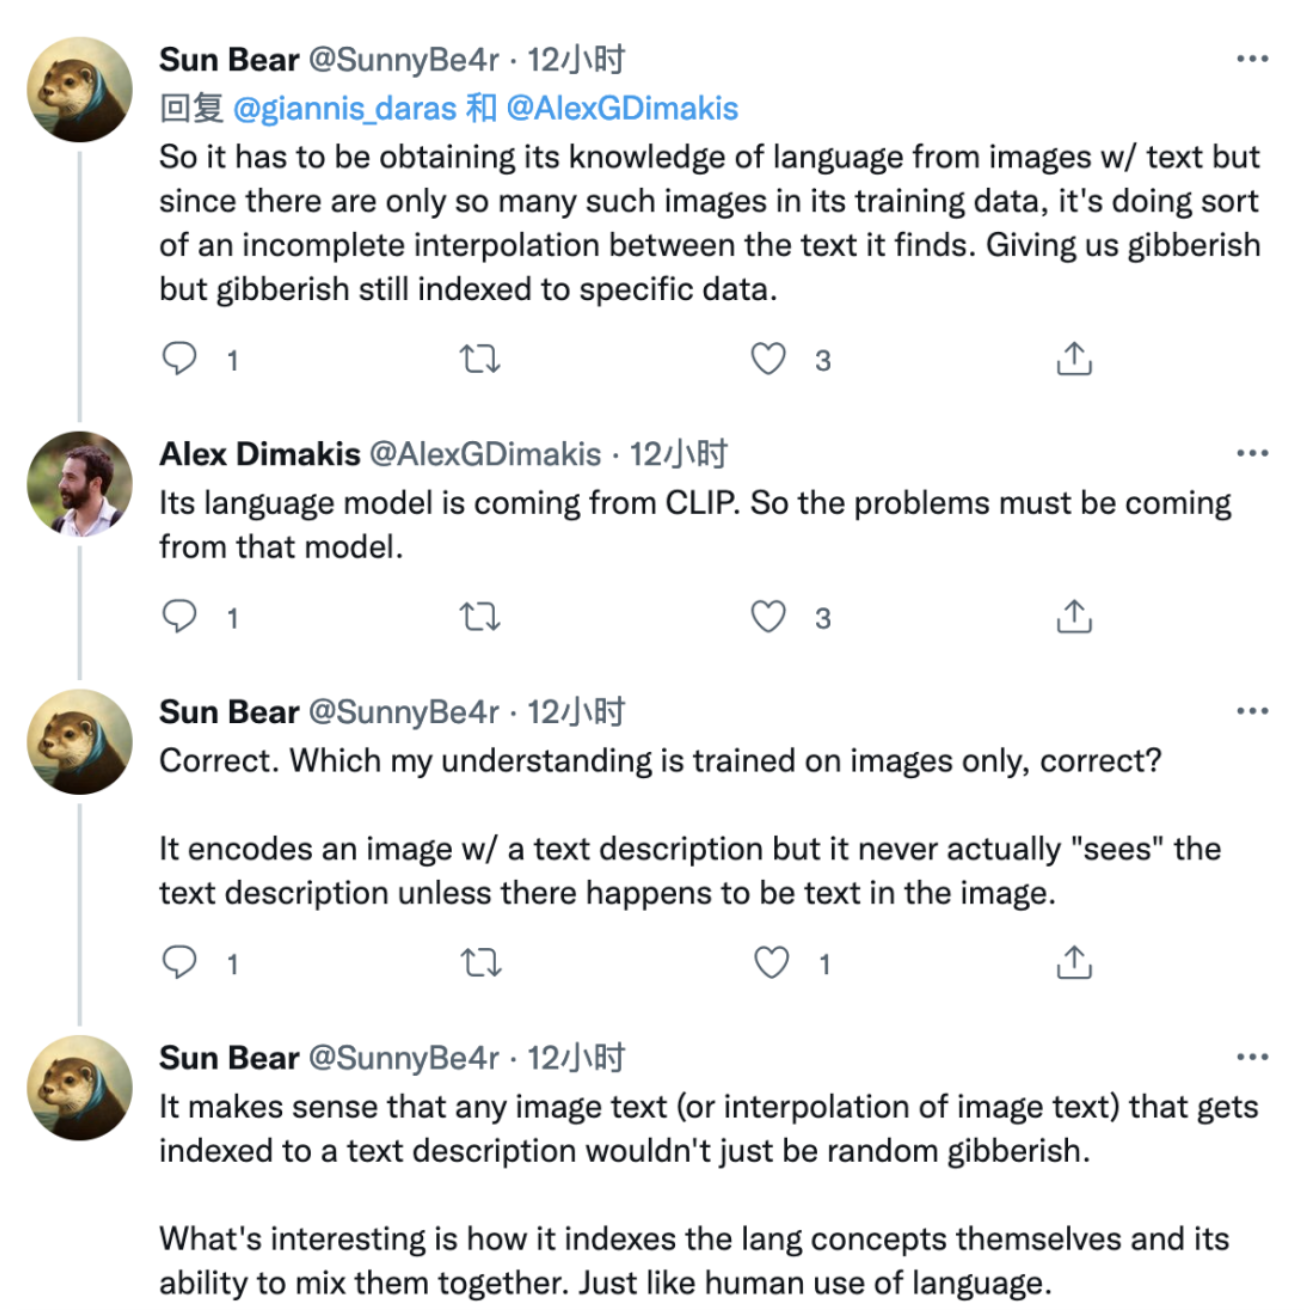Retweet Sun Bear's first tweet about gibberish
The width and height of the screenshot is (1304, 1310).
(480, 358)
